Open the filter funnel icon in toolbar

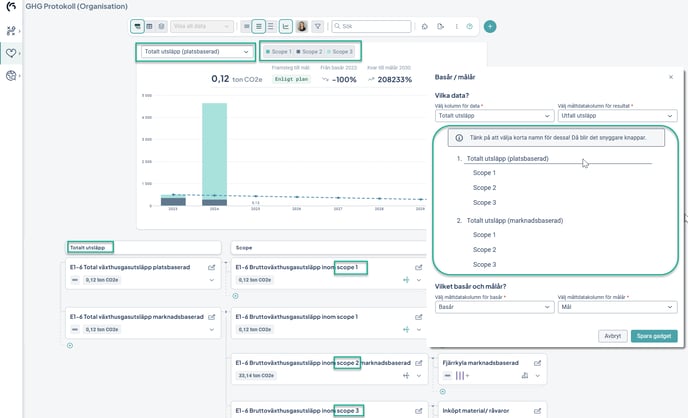coord(317,26)
